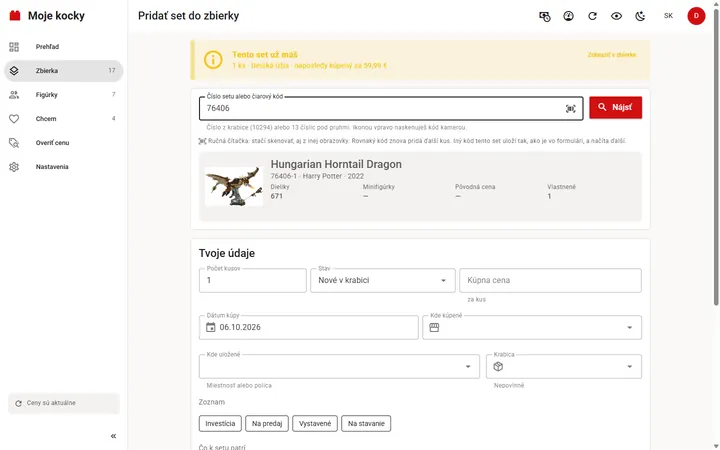Open the Chcem wishlist page
720x450 pixels.
click(x=63, y=118)
